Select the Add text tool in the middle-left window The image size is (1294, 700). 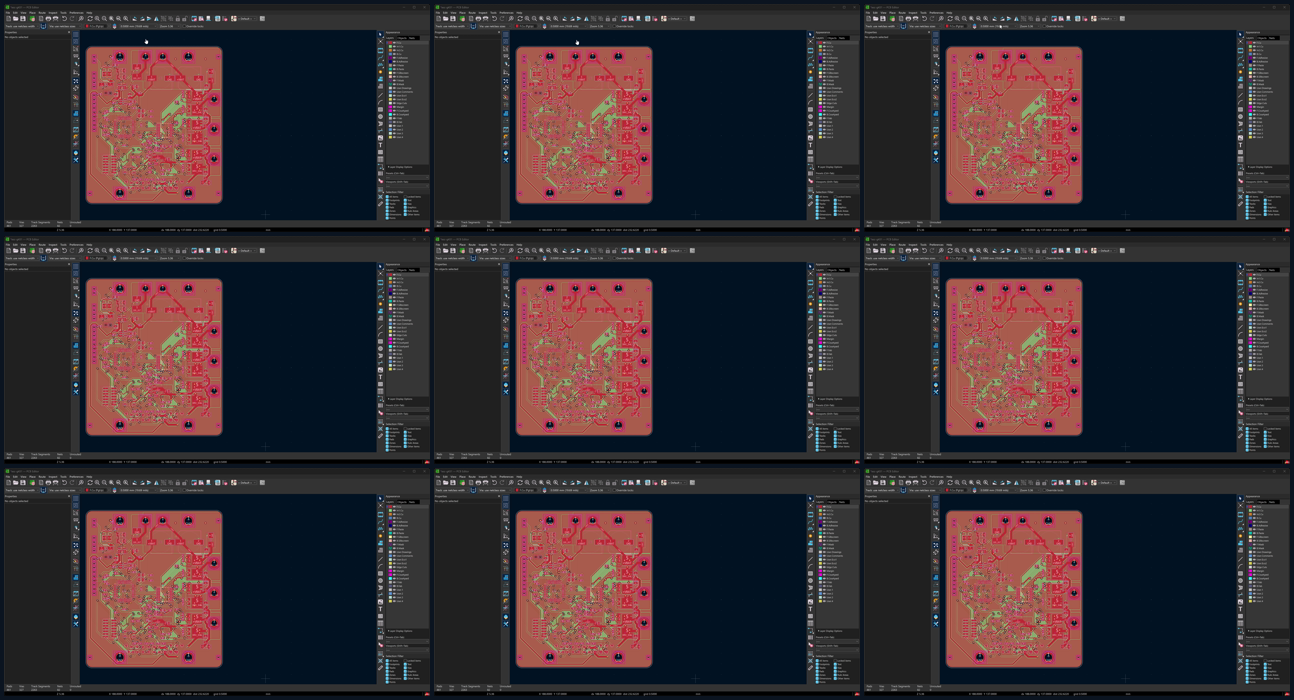[380, 377]
